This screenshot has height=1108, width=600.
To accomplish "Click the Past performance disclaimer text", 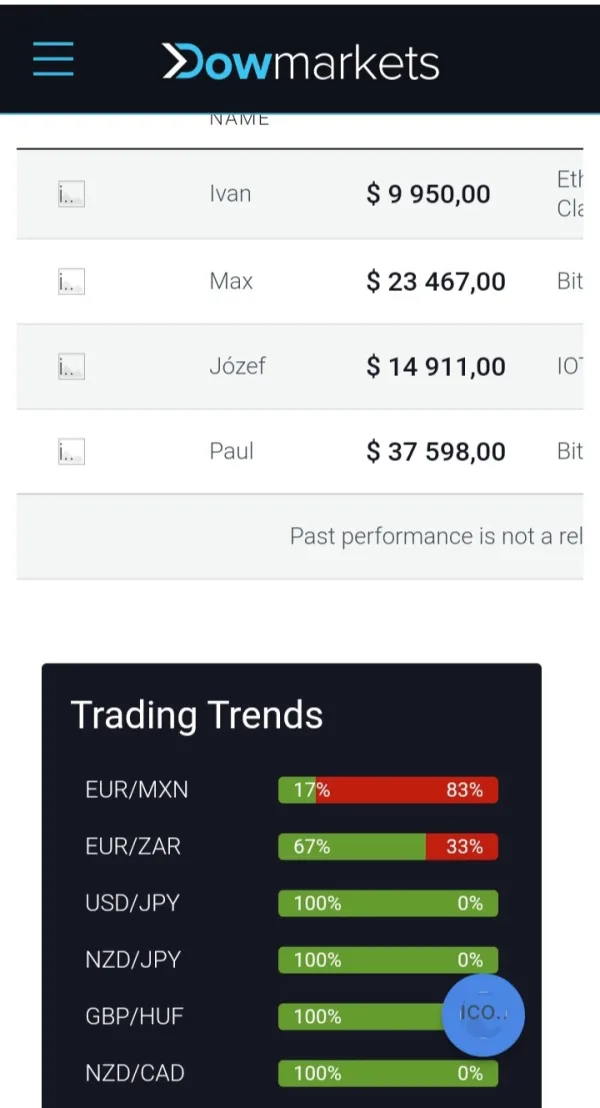I will click(x=436, y=537).
